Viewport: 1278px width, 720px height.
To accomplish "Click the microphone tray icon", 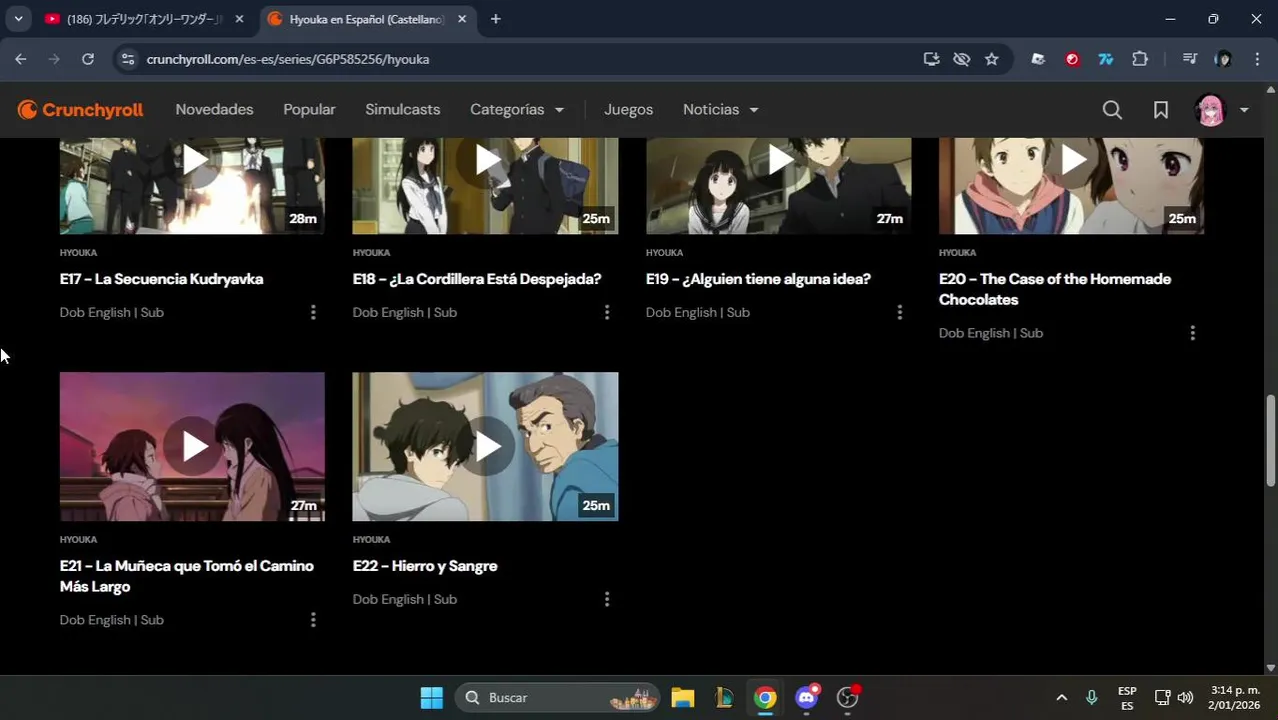I will 1092,698.
